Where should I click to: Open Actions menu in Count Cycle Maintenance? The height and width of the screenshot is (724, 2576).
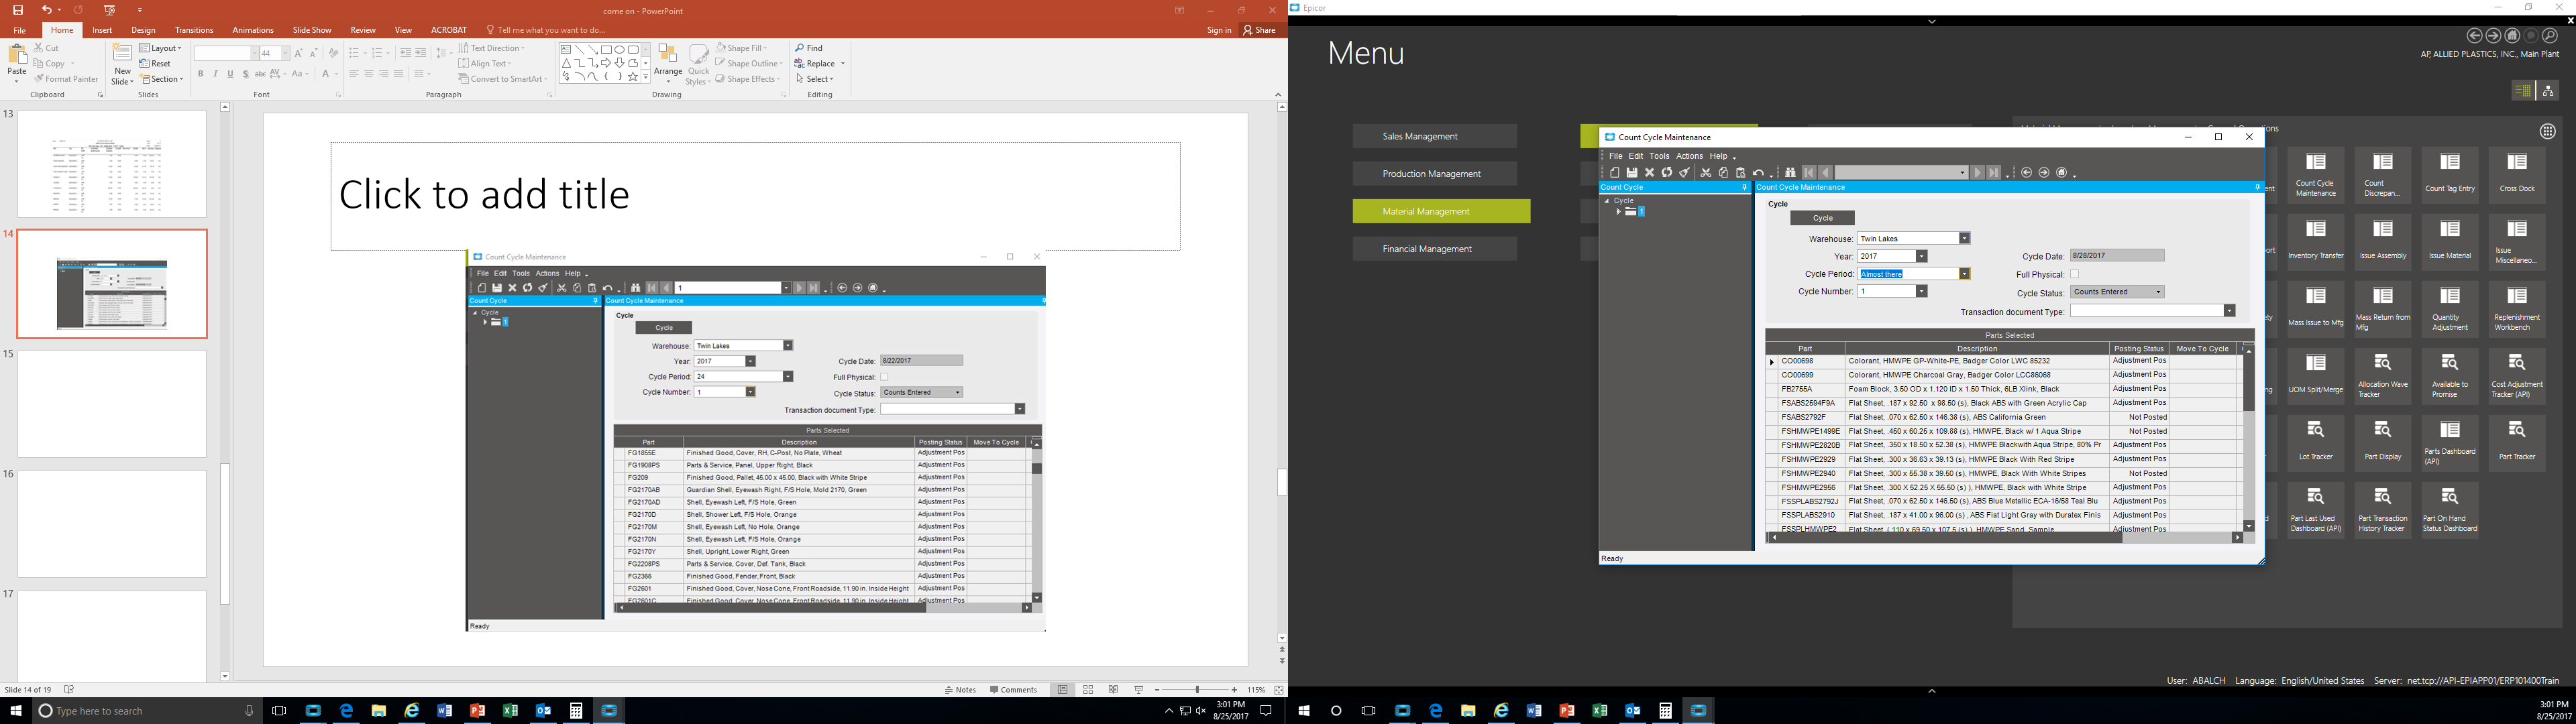[1689, 156]
